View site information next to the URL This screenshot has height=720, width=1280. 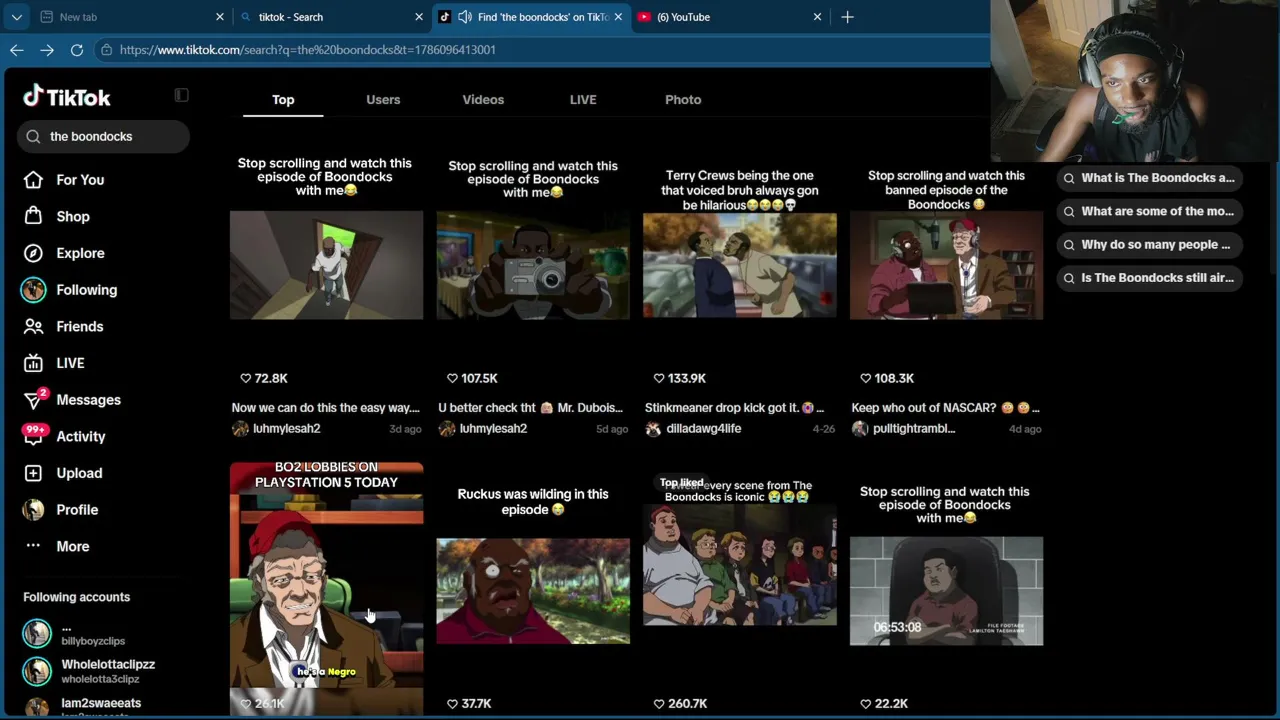click(x=106, y=49)
